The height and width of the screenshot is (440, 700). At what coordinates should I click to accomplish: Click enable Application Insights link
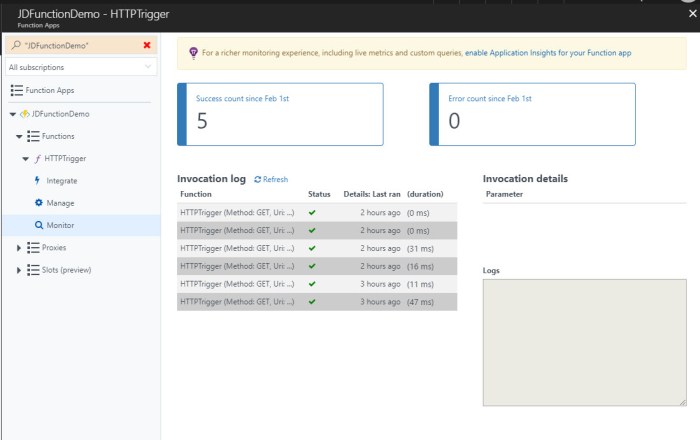pyautogui.click(x=548, y=53)
